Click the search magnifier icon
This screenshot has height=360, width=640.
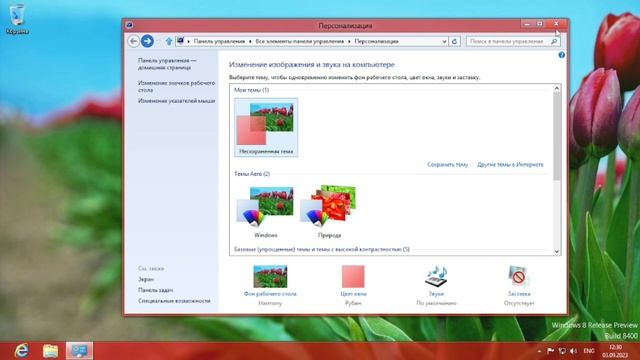pos(554,41)
